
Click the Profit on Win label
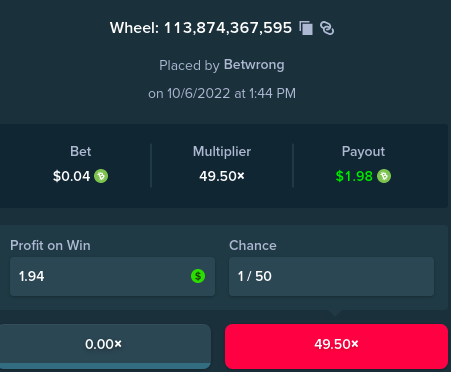coord(50,245)
